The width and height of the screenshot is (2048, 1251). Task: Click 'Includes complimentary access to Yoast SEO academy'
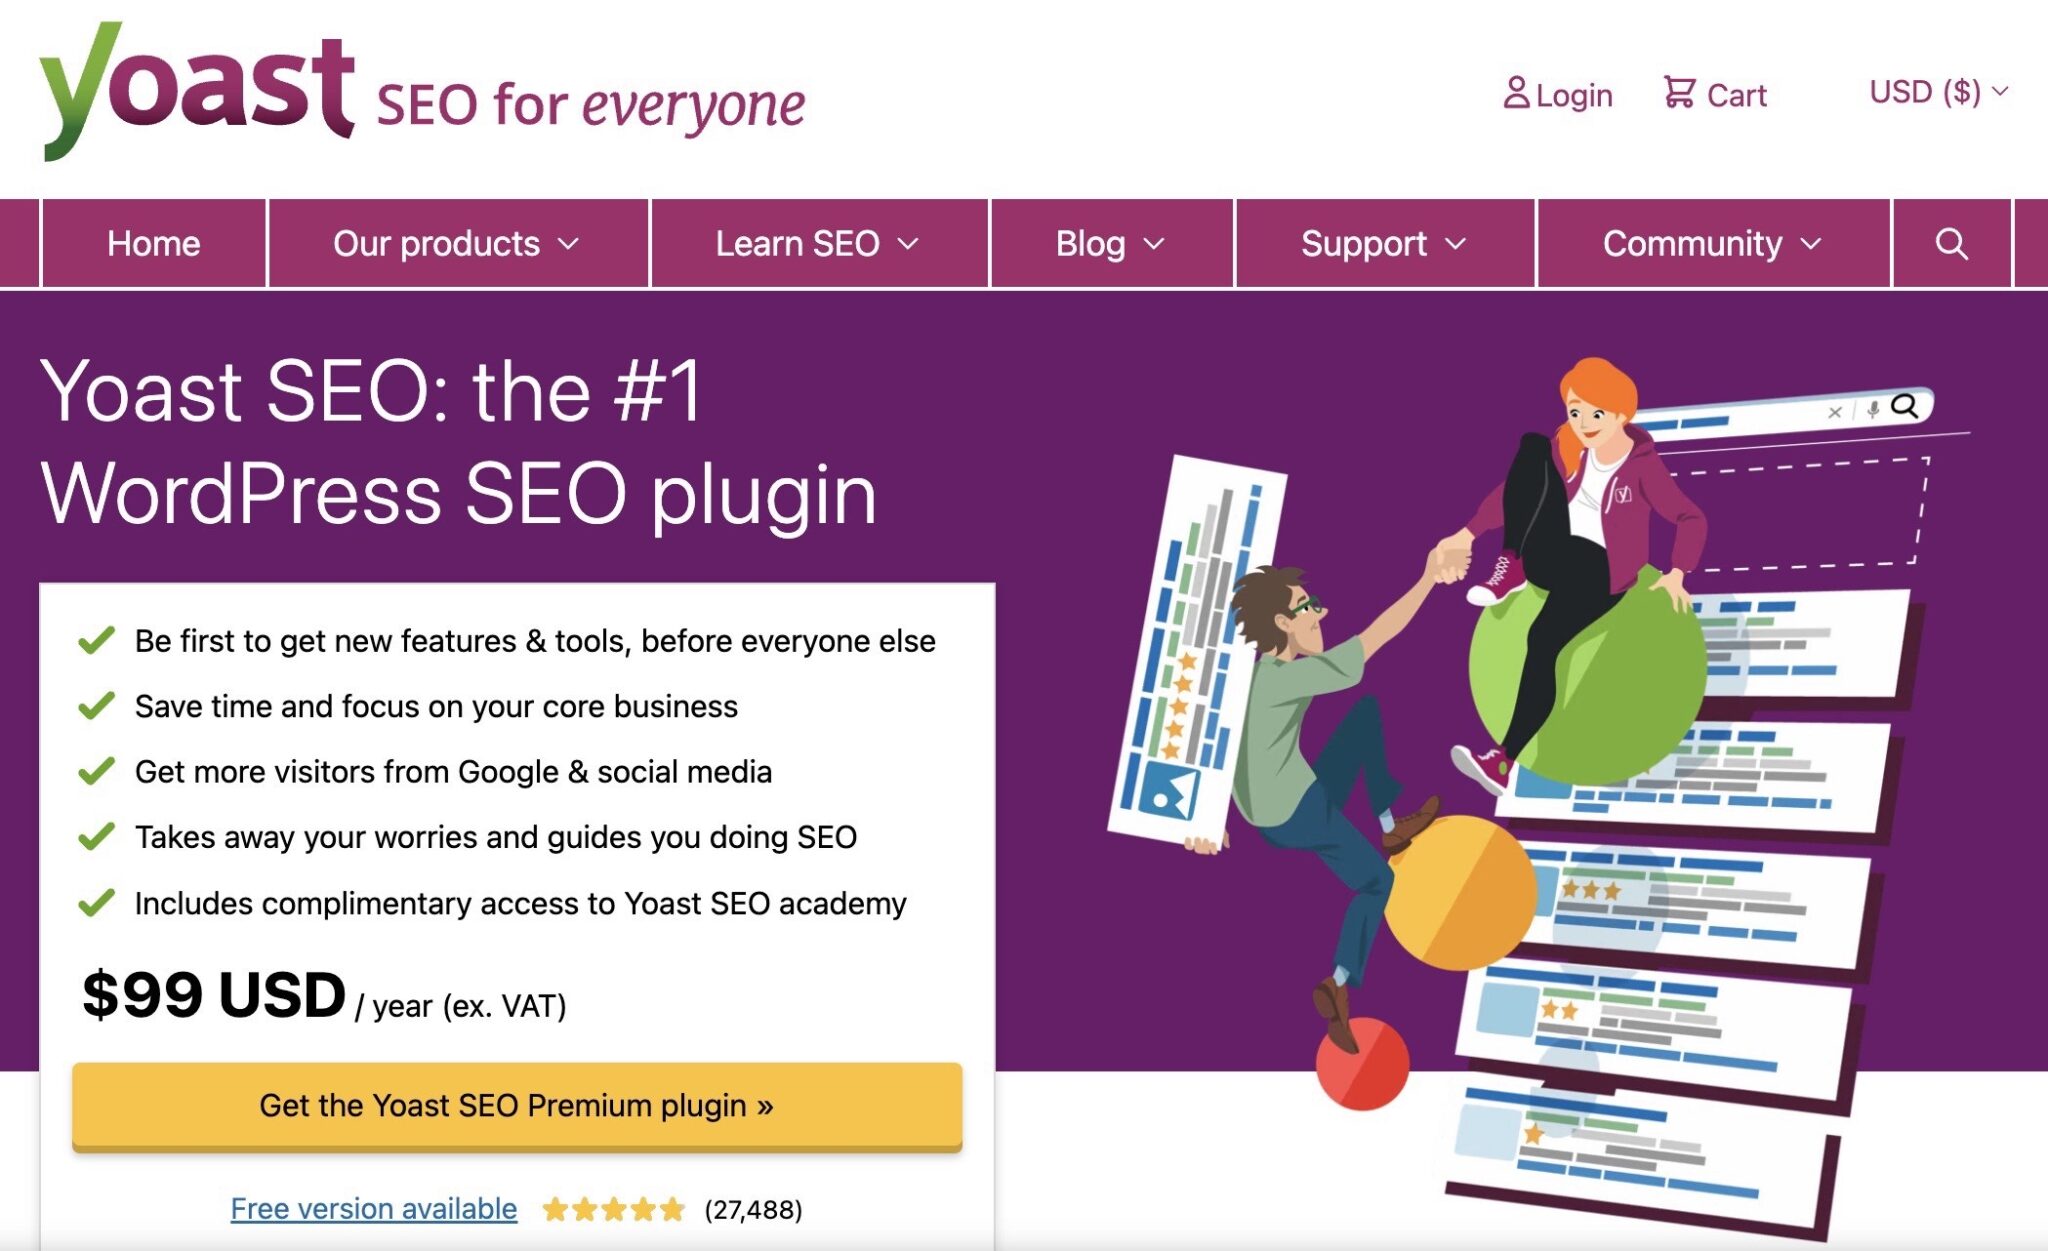click(520, 904)
